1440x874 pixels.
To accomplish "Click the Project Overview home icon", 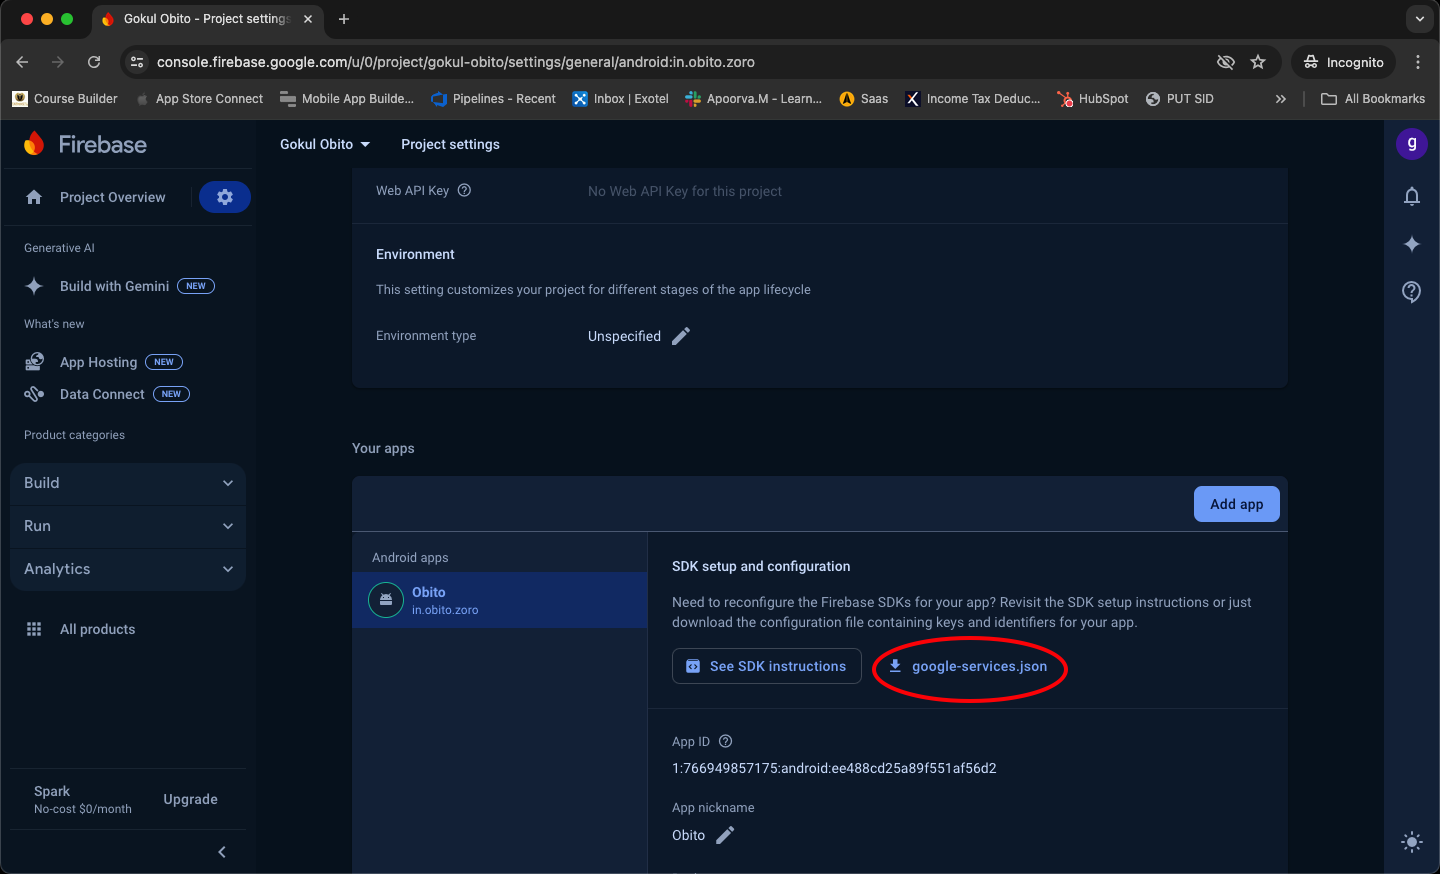I will click(x=34, y=197).
